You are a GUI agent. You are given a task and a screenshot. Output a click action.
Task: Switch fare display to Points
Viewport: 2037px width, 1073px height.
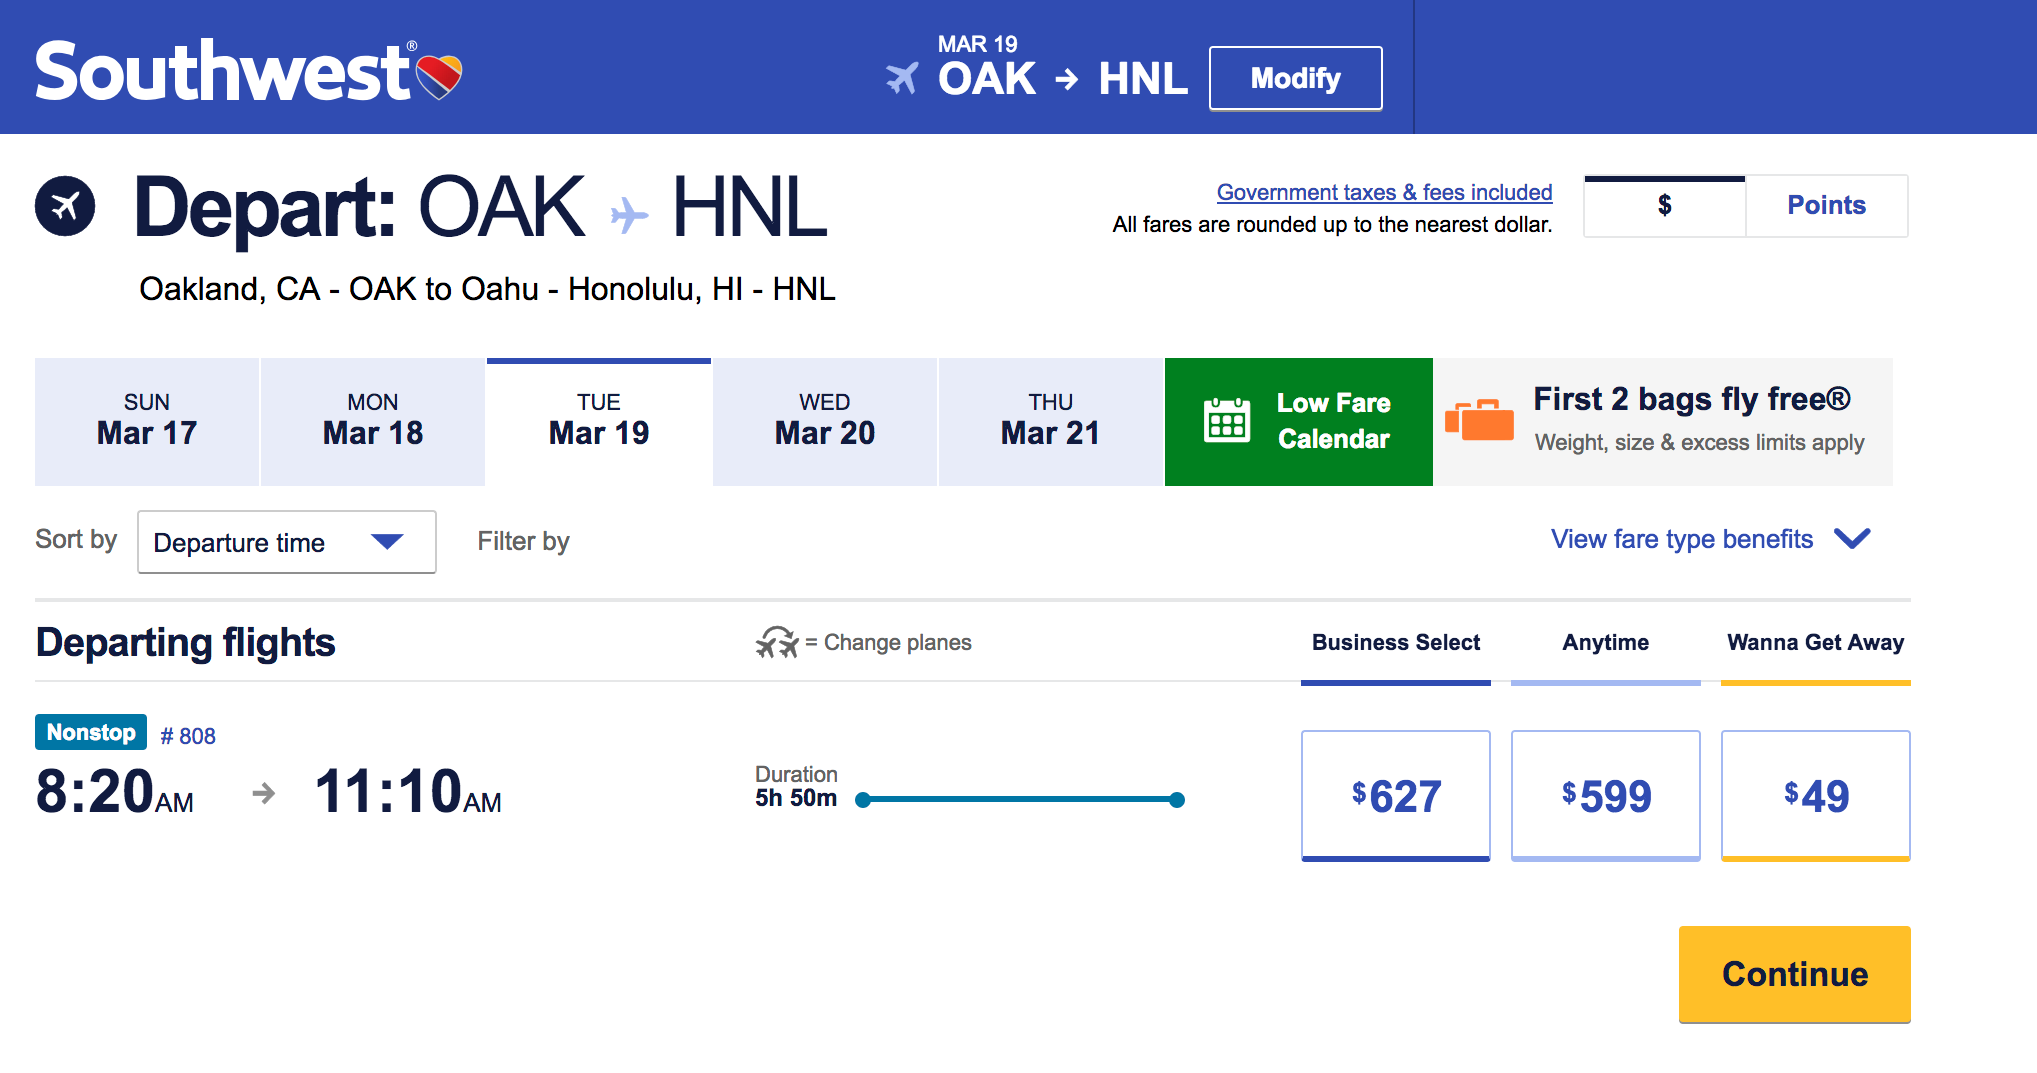1827,206
